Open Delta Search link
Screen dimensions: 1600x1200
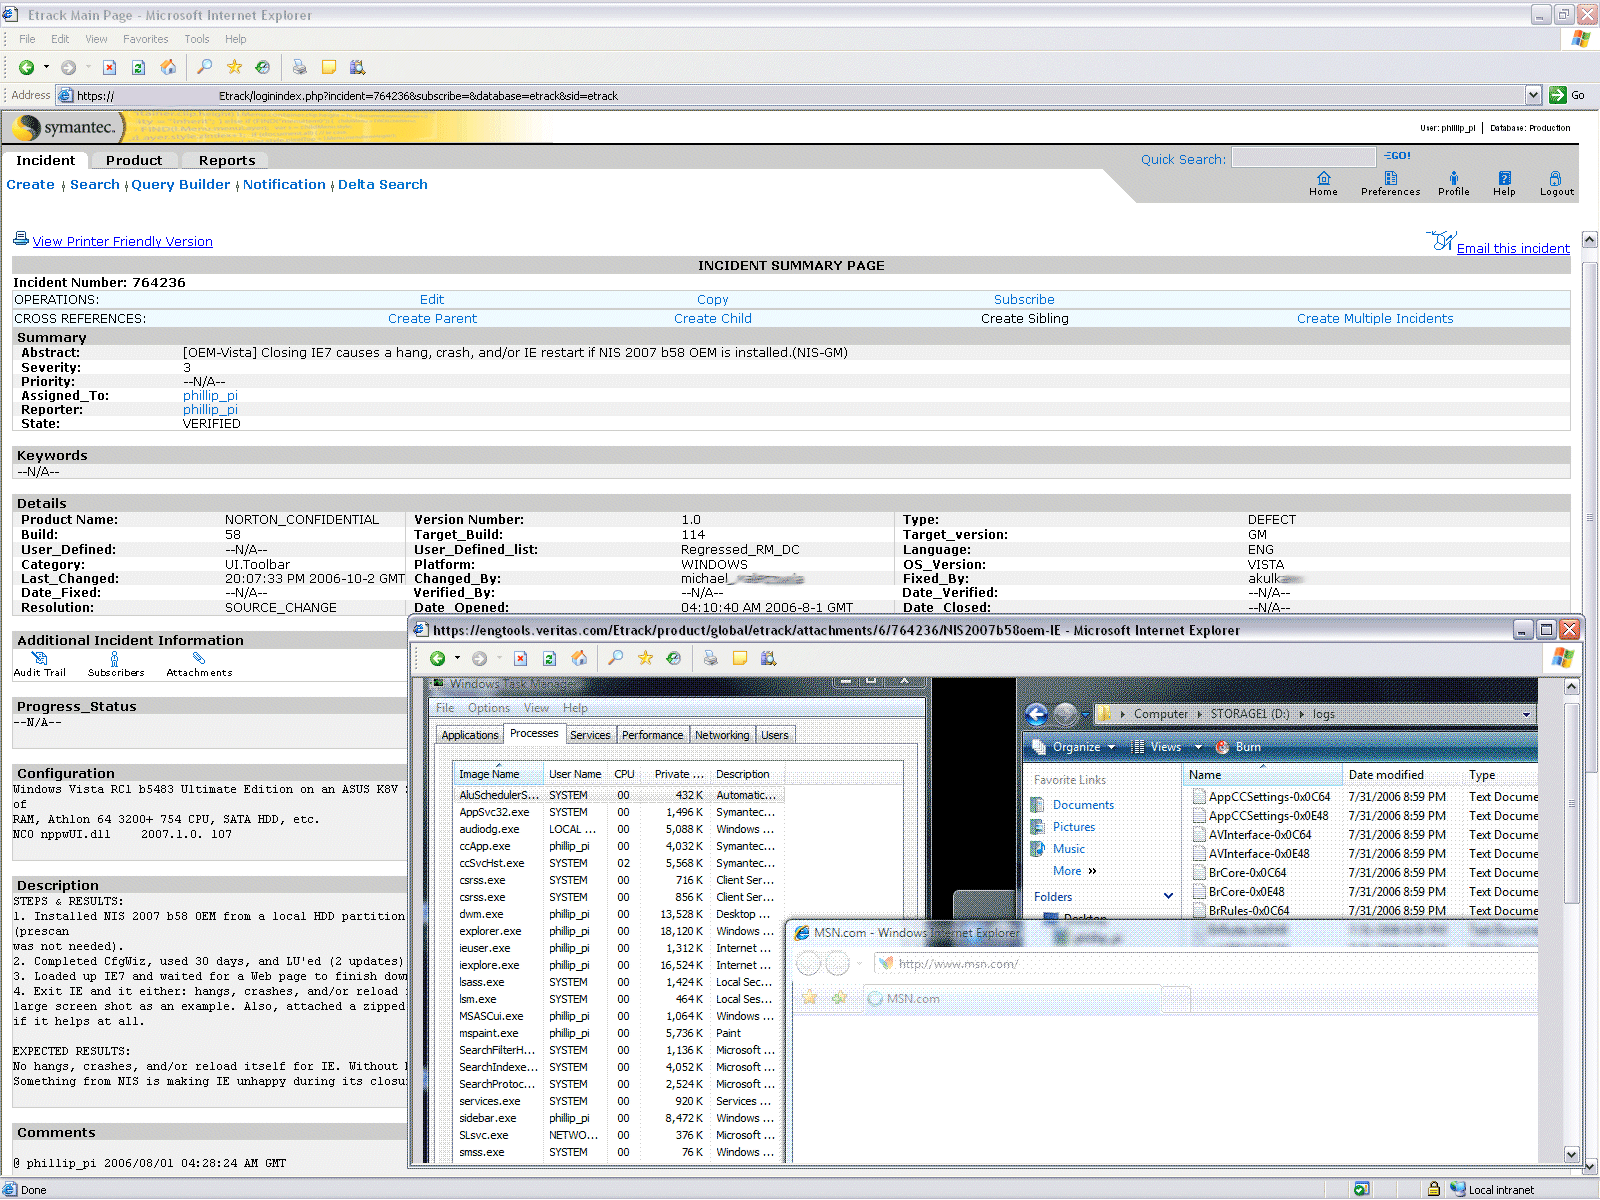[383, 184]
